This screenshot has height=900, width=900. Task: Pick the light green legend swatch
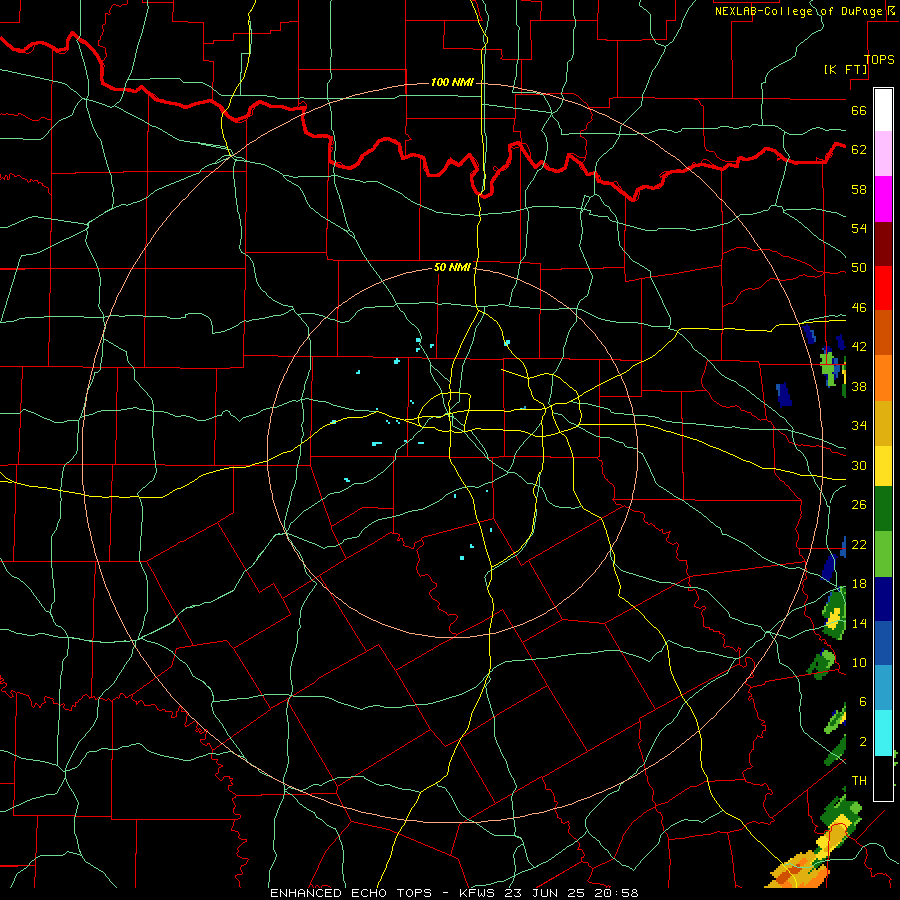pos(883,554)
